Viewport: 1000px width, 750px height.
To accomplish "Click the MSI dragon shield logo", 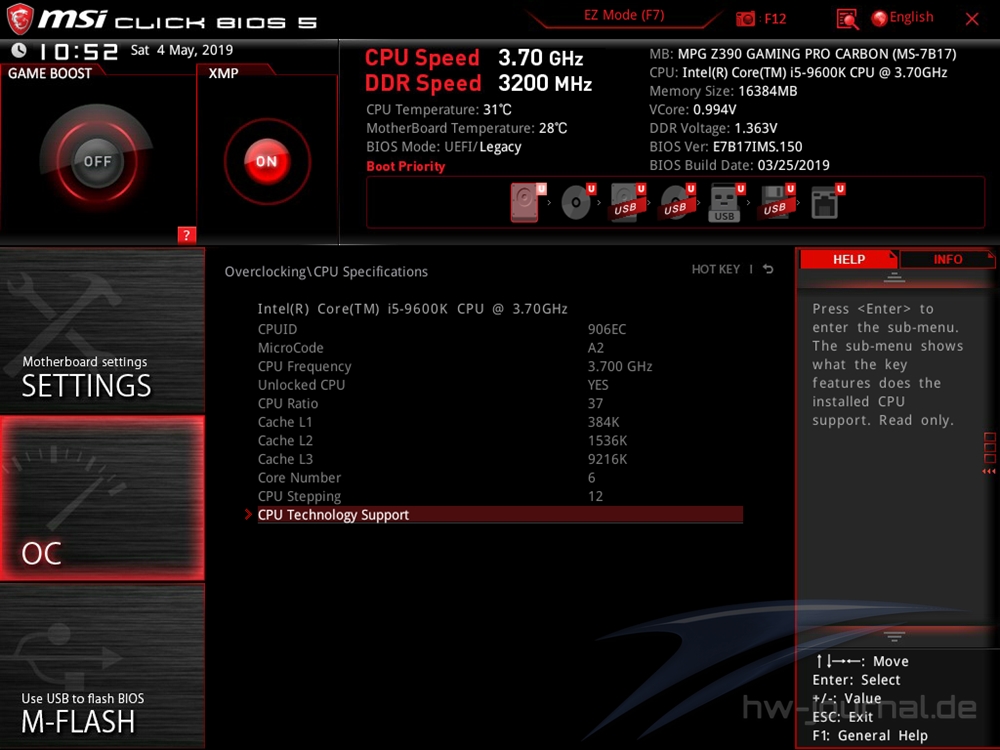I will coord(19,19).
